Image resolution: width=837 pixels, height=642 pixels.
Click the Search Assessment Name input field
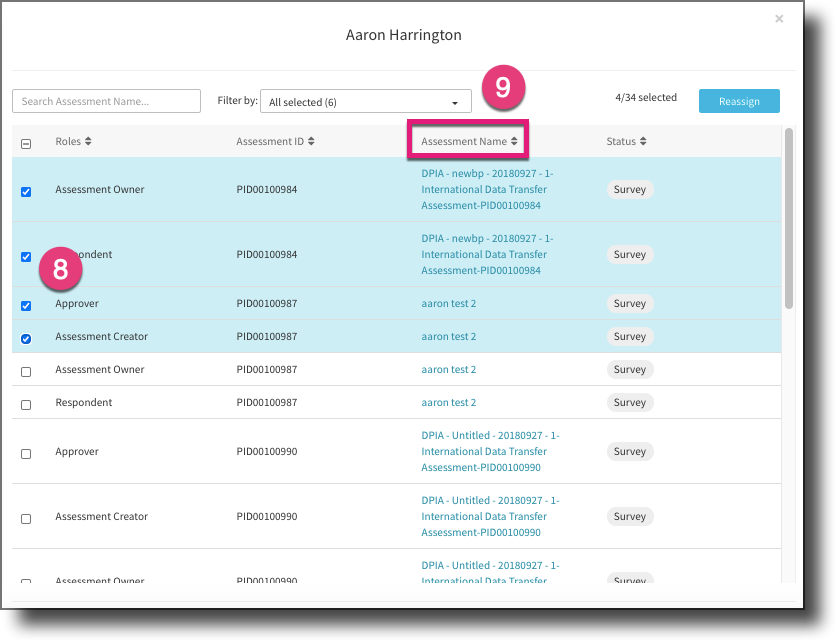(105, 101)
